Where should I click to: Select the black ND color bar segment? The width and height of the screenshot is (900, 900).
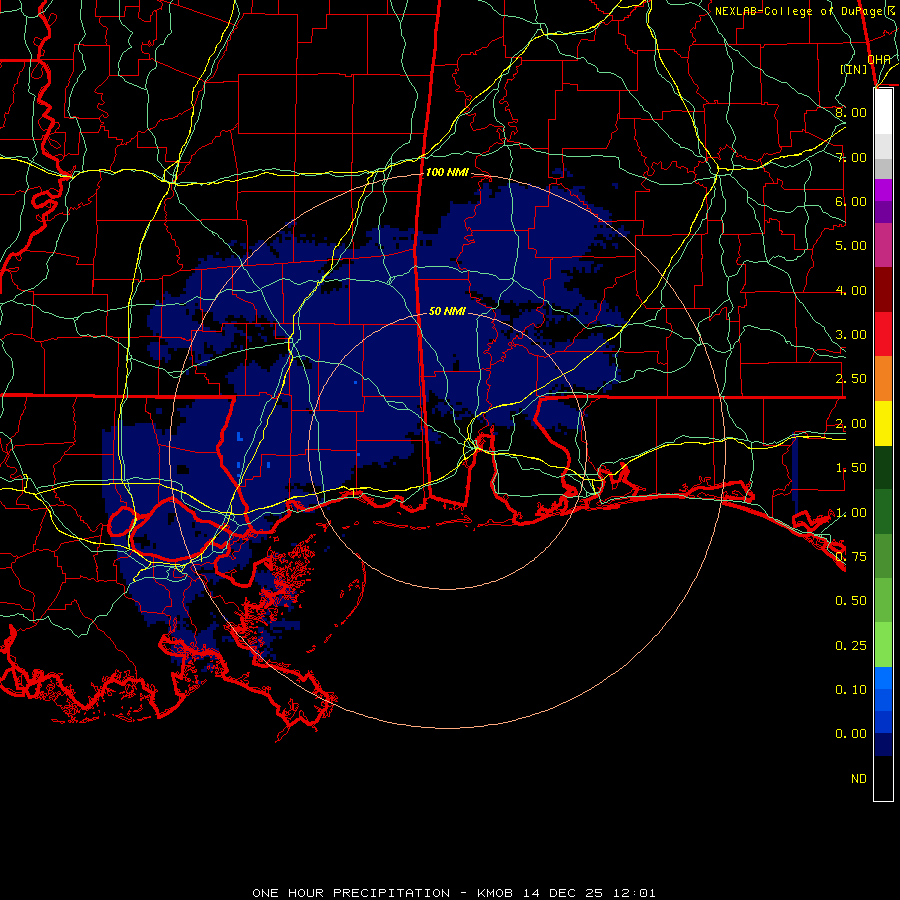[x=883, y=778]
